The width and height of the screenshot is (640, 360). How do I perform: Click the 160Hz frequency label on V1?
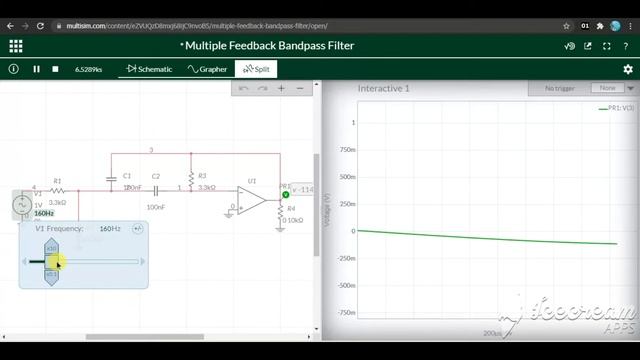44,213
